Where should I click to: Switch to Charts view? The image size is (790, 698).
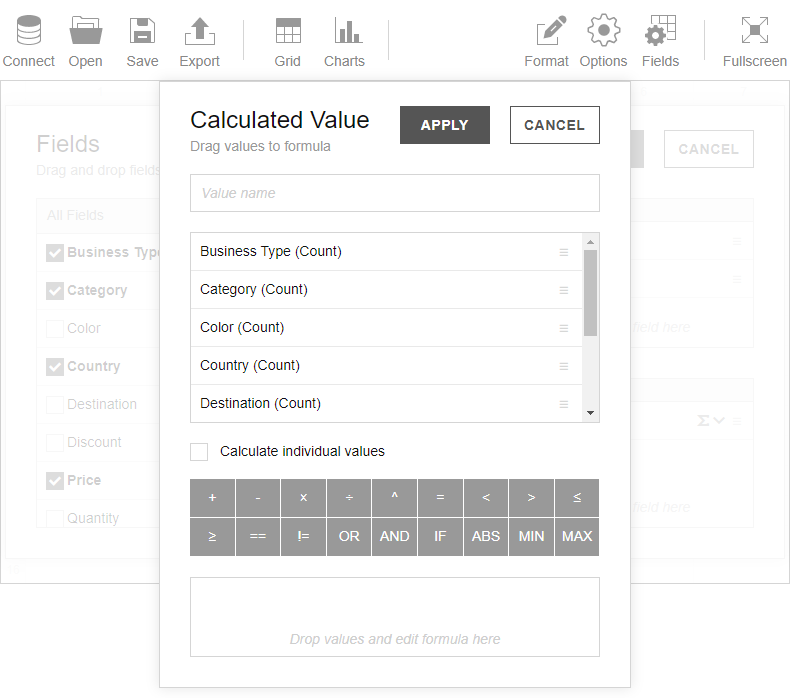(344, 31)
